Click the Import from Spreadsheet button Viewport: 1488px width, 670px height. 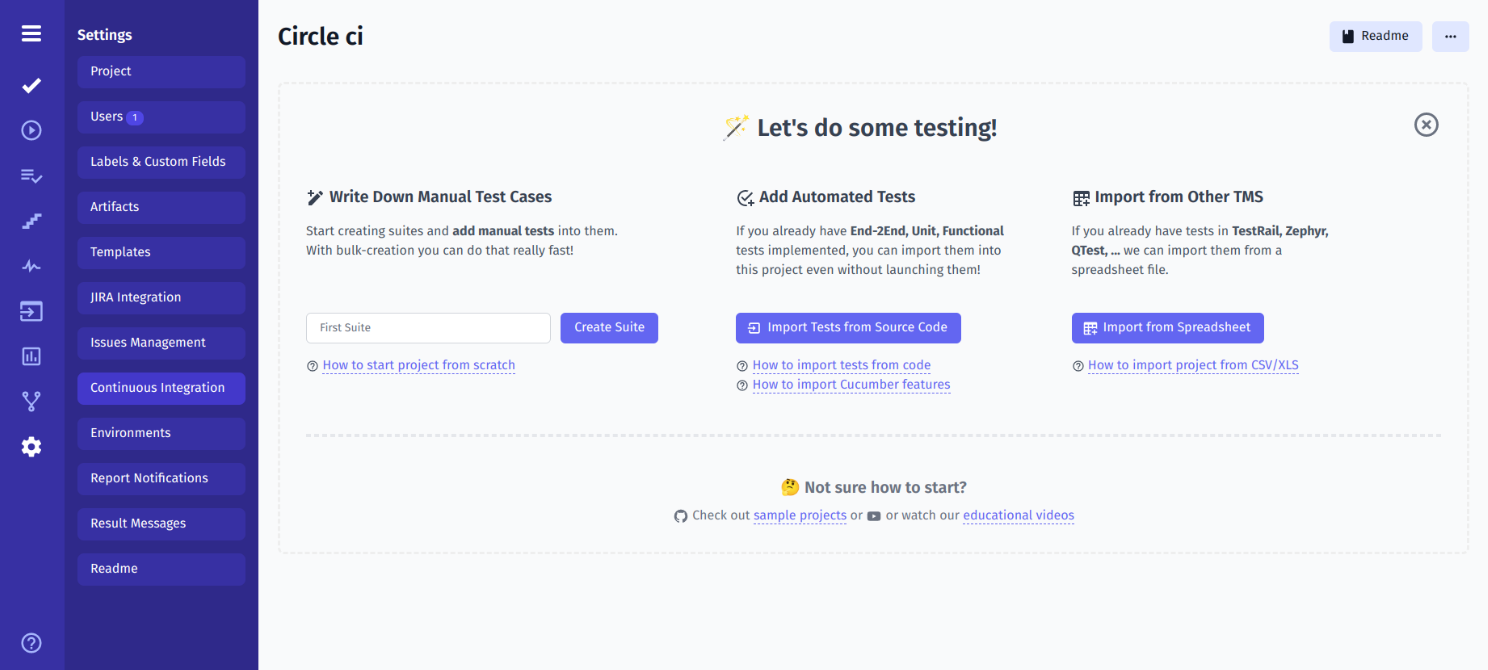click(x=1167, y=328)
